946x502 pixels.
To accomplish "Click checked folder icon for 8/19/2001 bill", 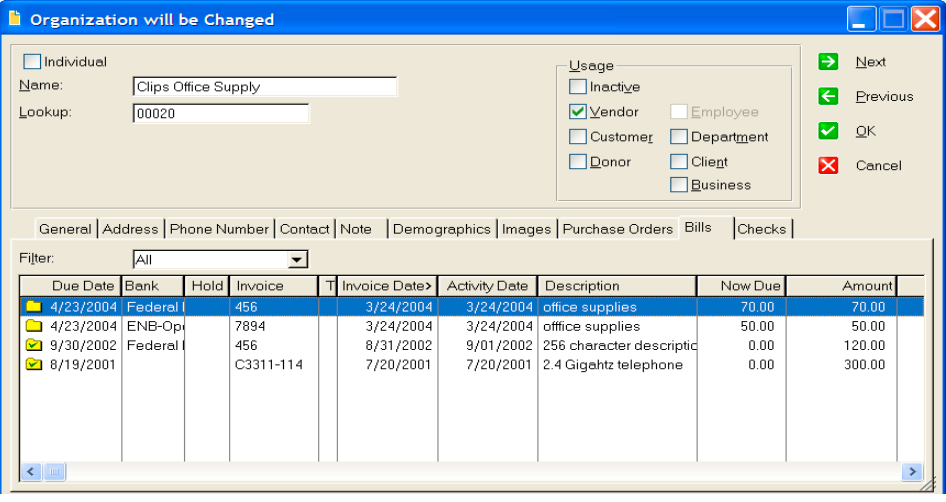I will (34, 364).
